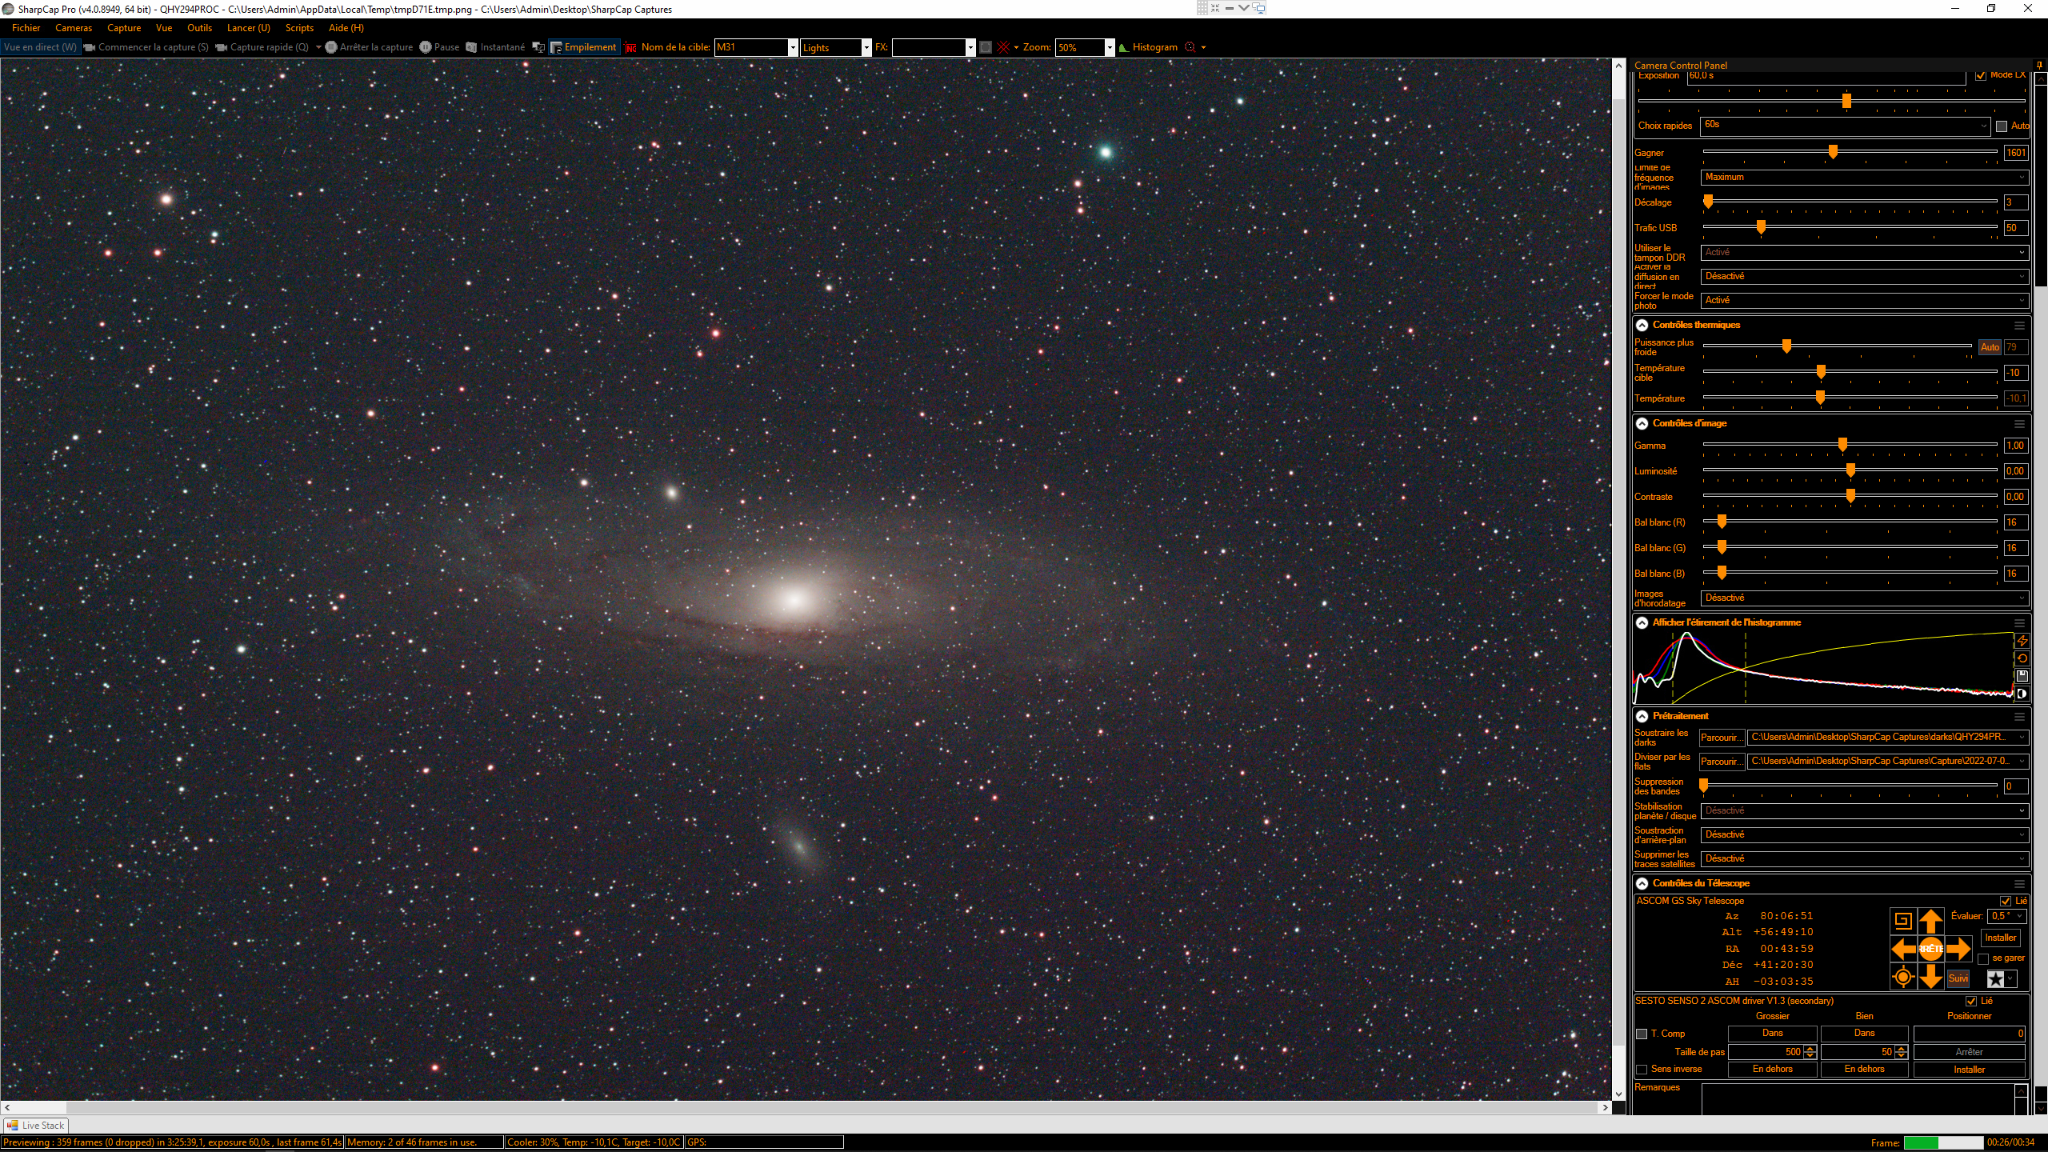This screenshot has height=1152, width=2048.
Task: Click Capture rapide in the toolbar
Action: [262, 47]
